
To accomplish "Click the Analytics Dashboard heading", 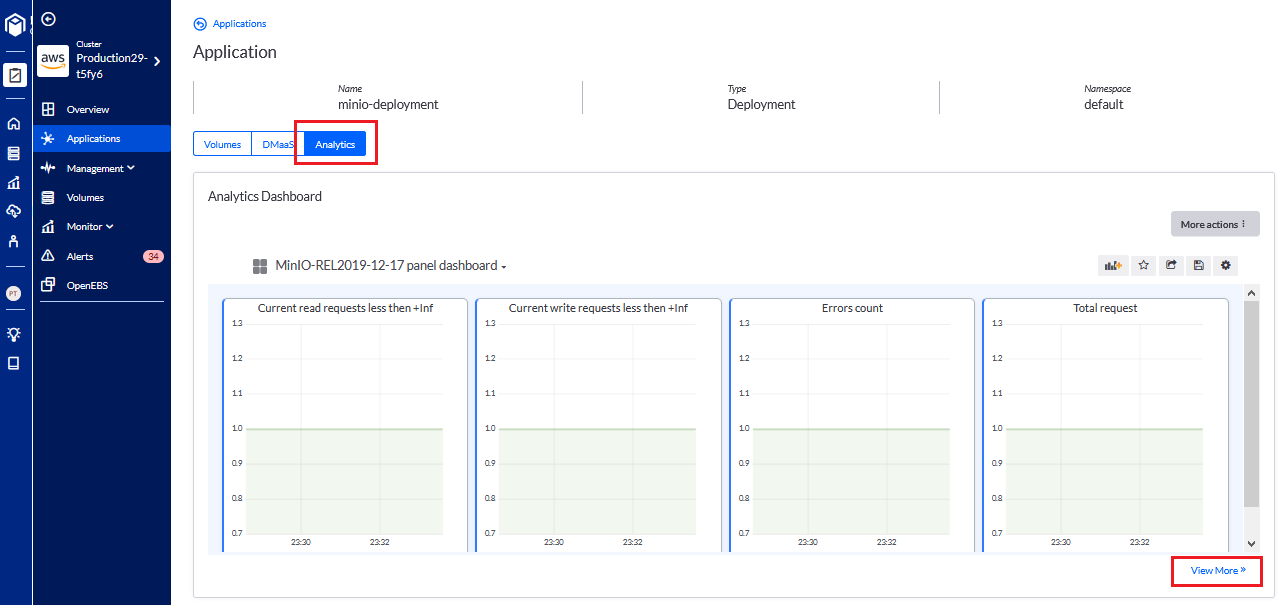I will coord(265,197).
